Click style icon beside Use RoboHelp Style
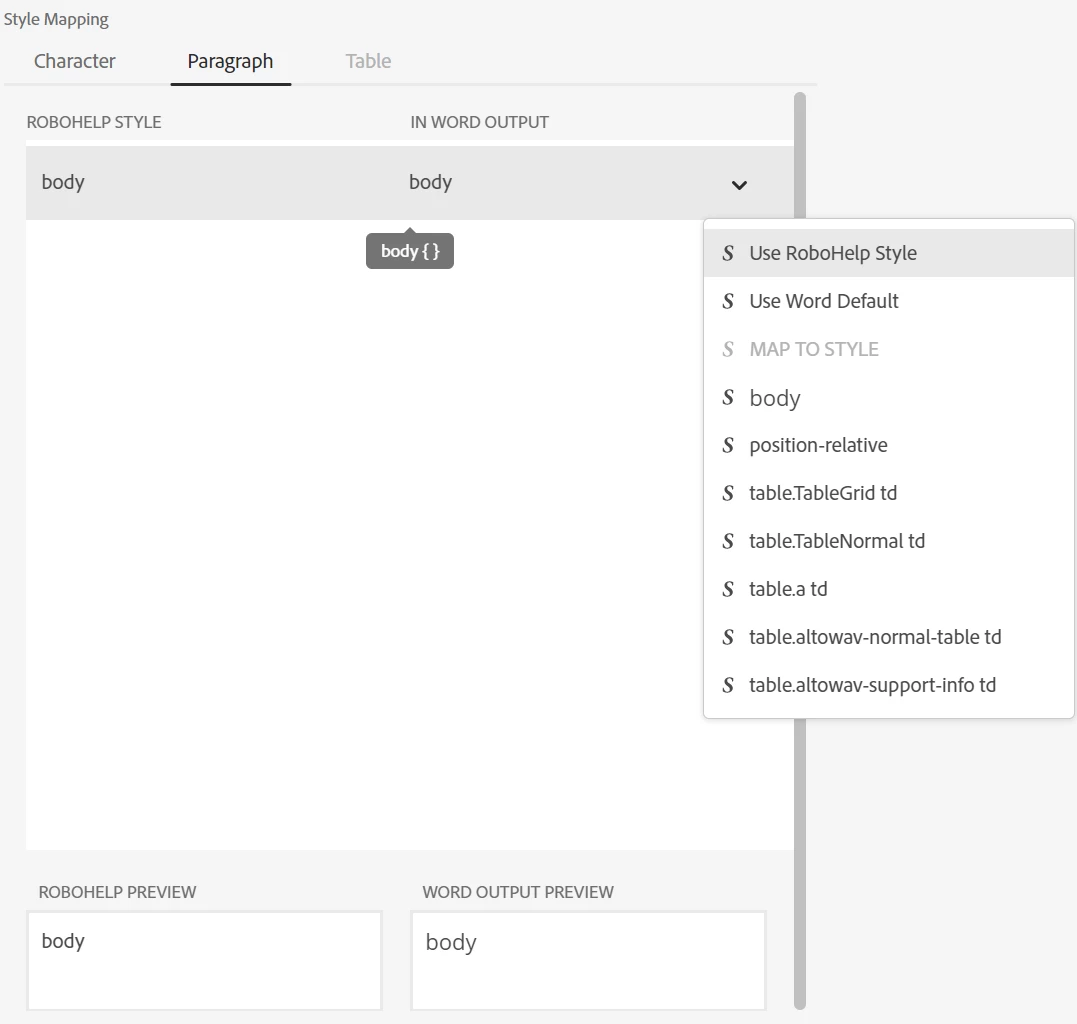The height and width of the screenshot is (1024, 1077). 728,253
